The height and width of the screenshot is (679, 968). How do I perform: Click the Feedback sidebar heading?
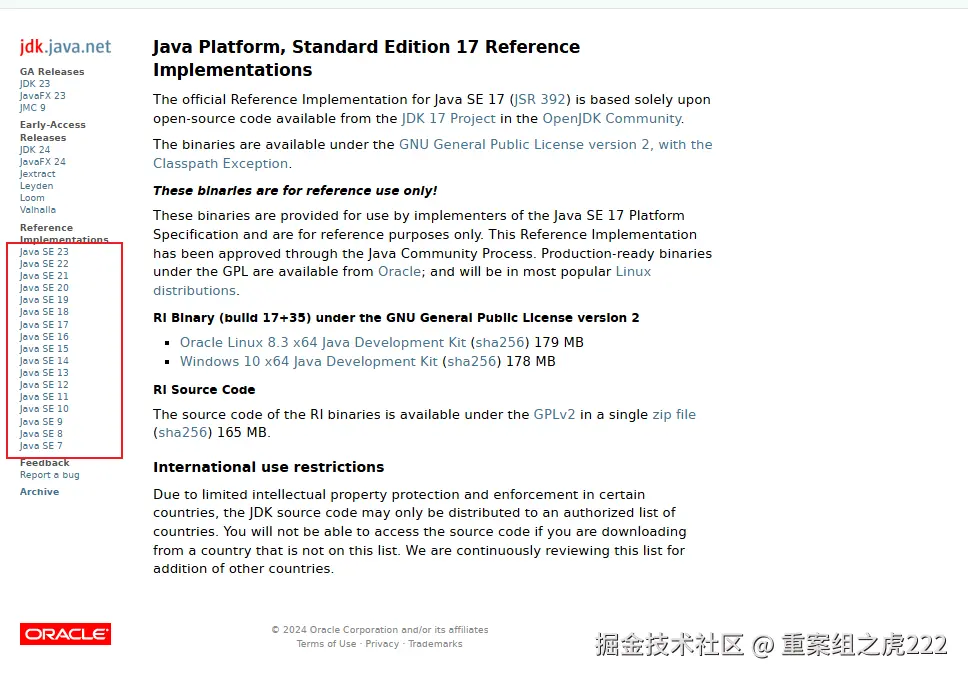(44, 463)
